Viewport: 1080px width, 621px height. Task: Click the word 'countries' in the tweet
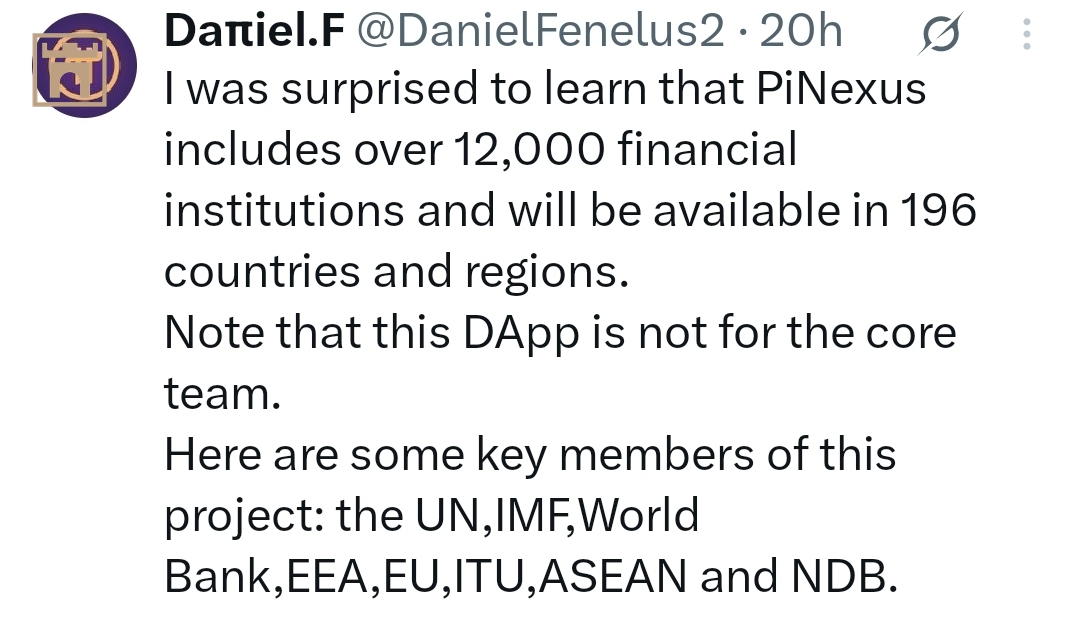point(262,271)
